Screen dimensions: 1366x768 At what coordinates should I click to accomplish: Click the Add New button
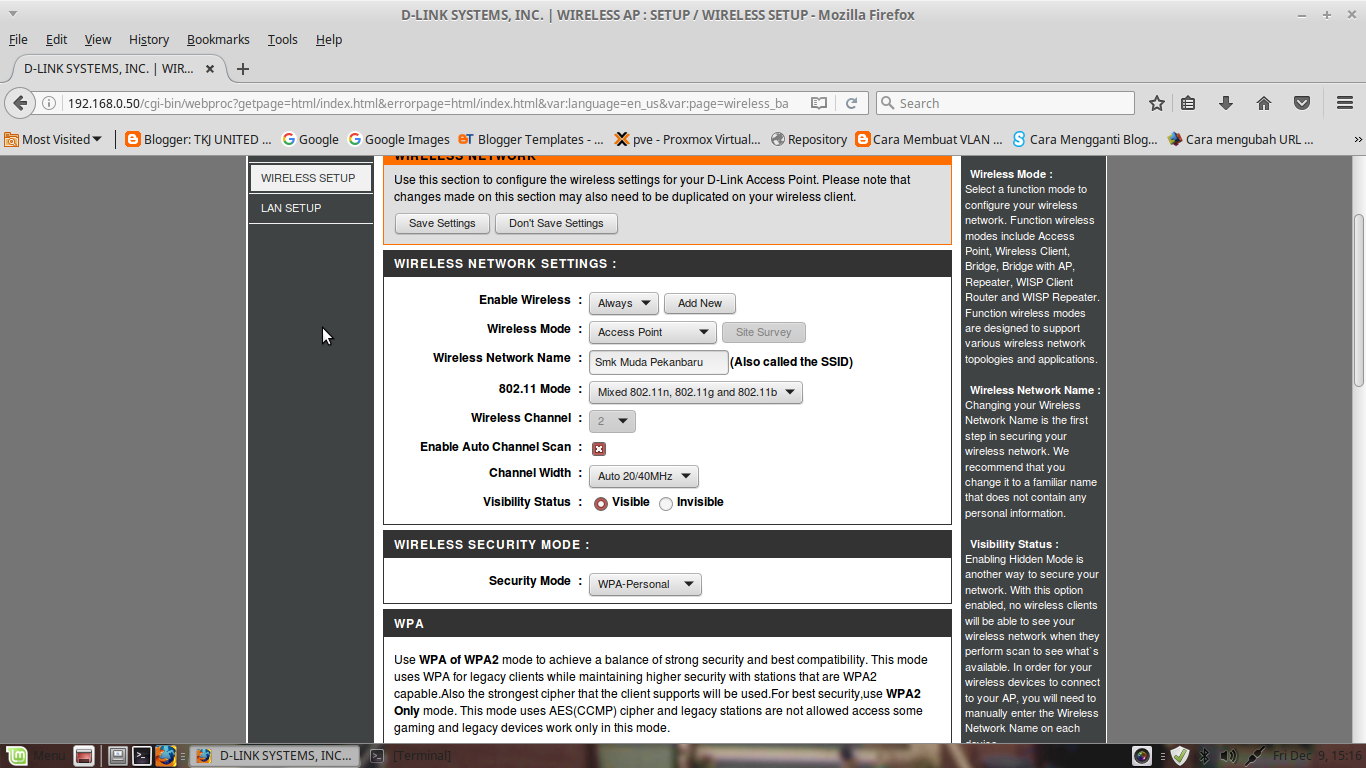699,302
